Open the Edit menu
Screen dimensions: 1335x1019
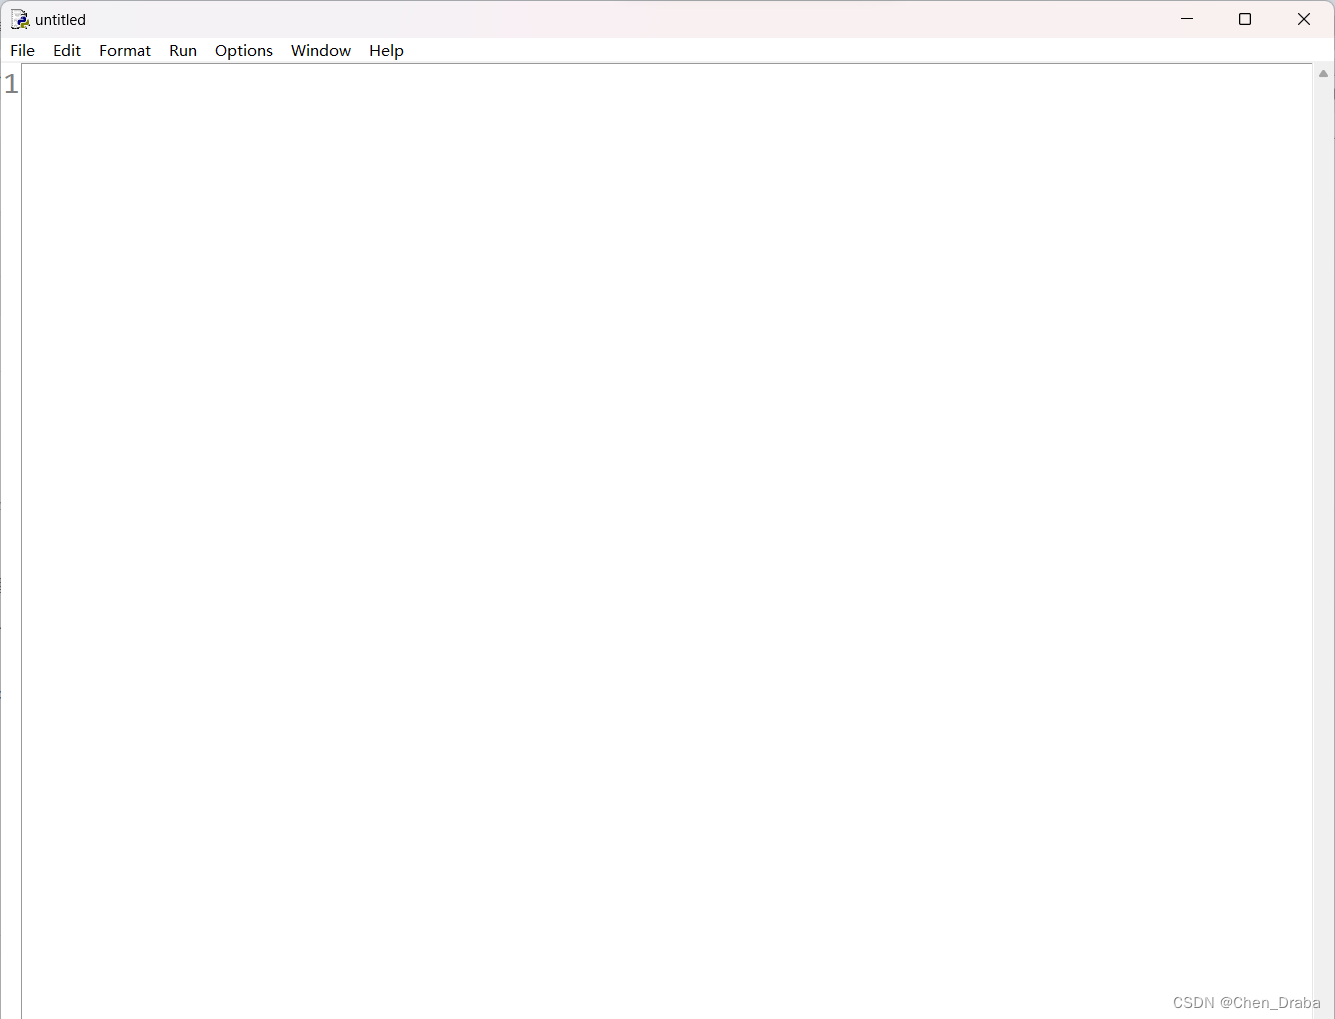(x=67, y=50)
